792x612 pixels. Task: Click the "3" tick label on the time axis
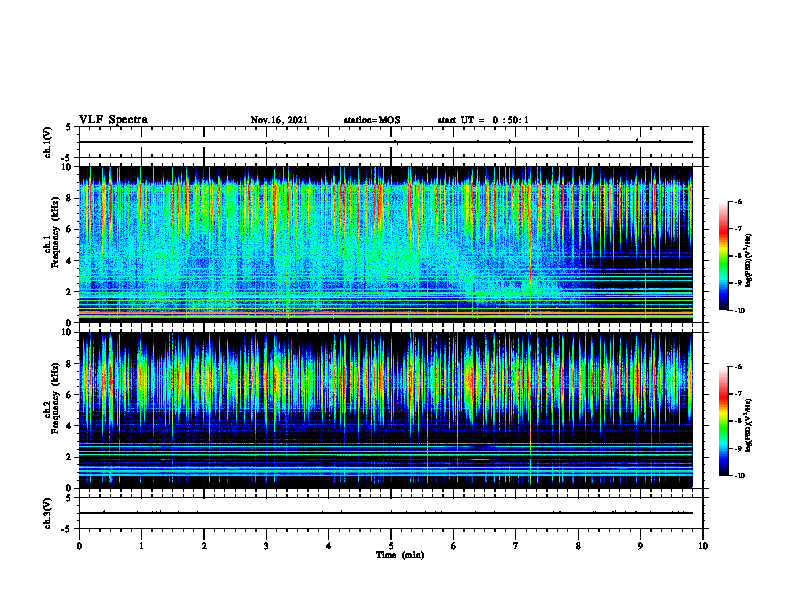point(266,546)
